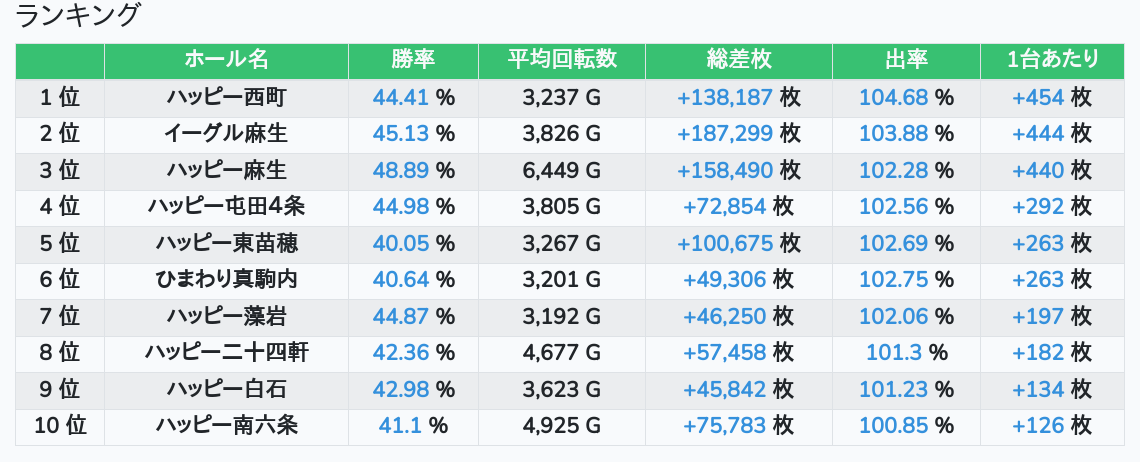The image size is (1140, 462).
Task: Click the ハッピー二十四軒 hall name
Action: click(x=226, y=353)
